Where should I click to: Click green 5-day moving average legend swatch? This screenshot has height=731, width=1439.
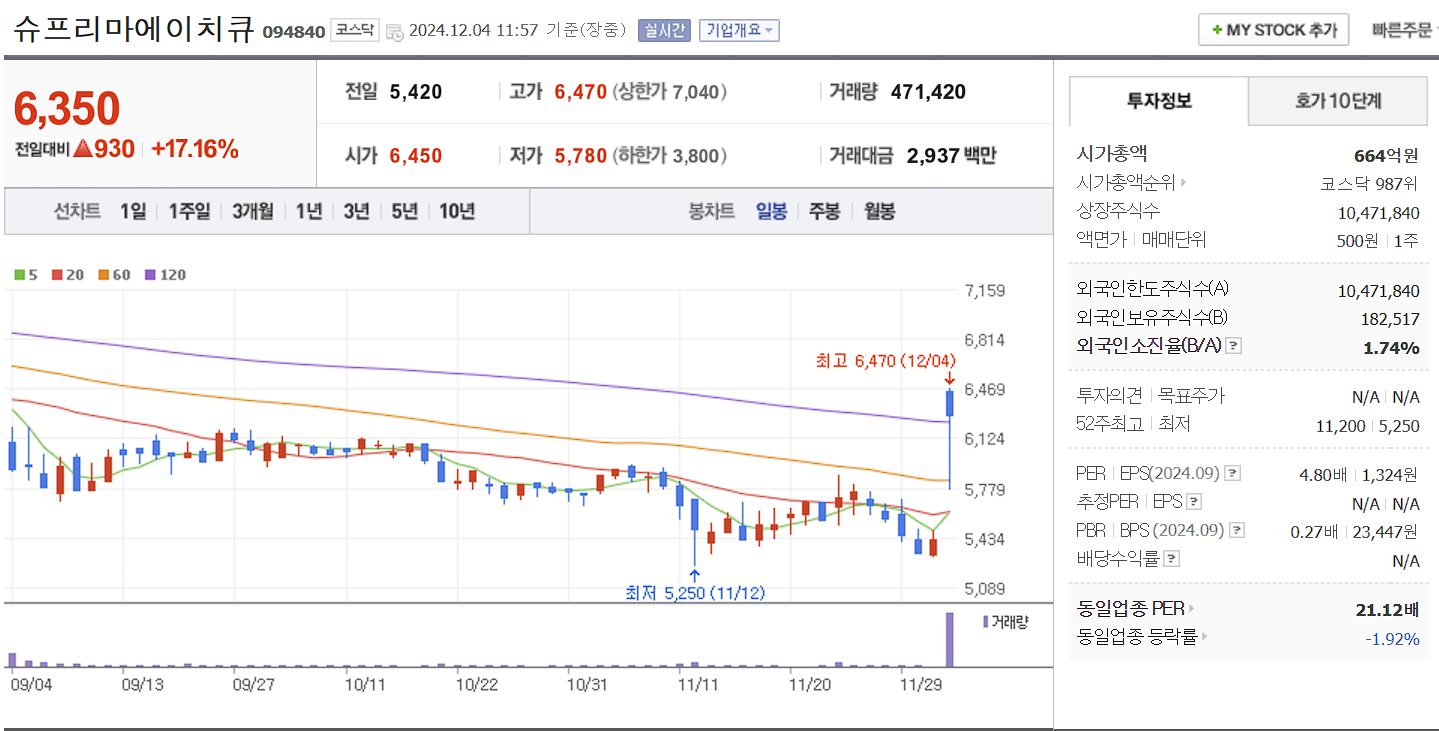coord(19,275)
